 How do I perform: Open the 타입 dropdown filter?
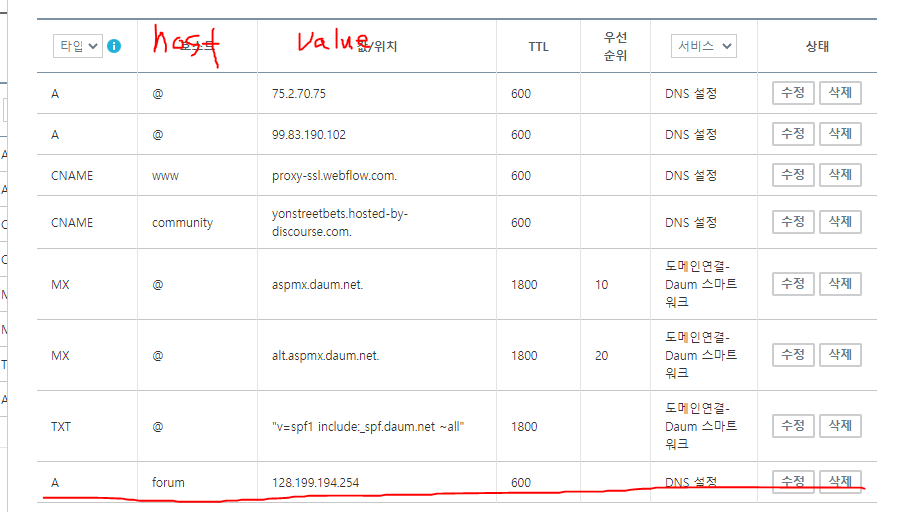[78, 46]
